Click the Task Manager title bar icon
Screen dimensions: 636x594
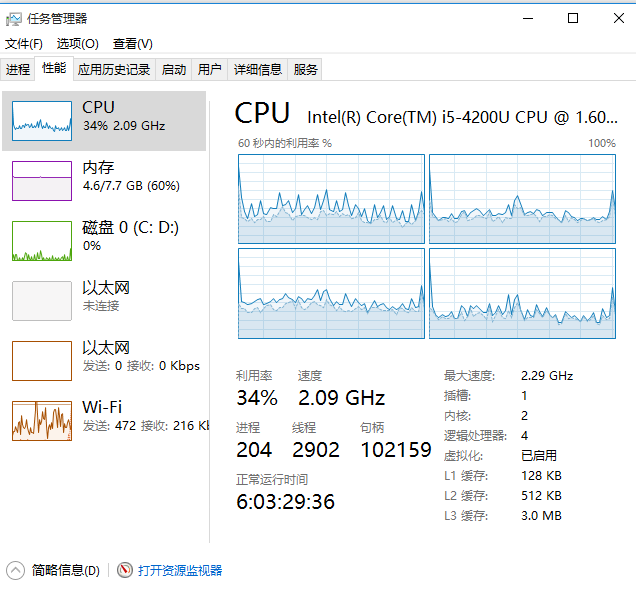(15, 18)
